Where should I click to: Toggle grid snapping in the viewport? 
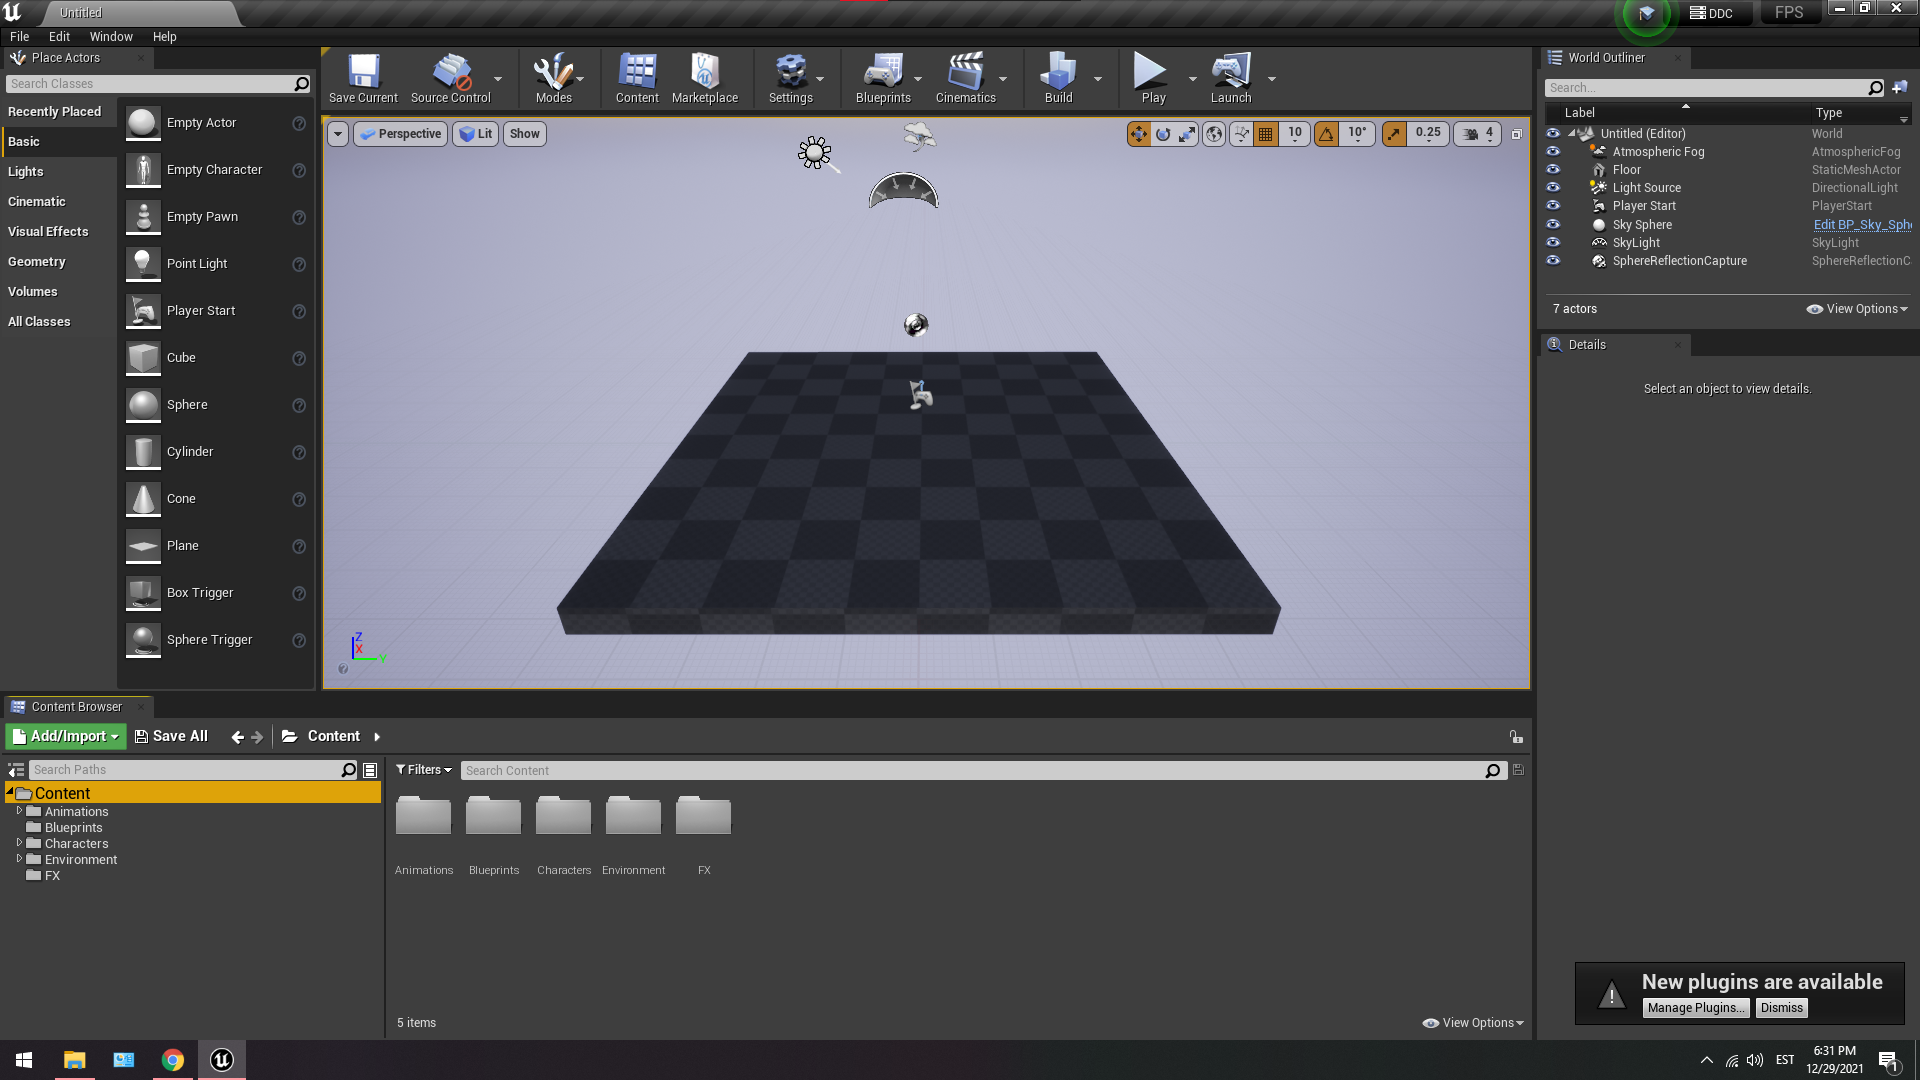tap(1266, 134)
